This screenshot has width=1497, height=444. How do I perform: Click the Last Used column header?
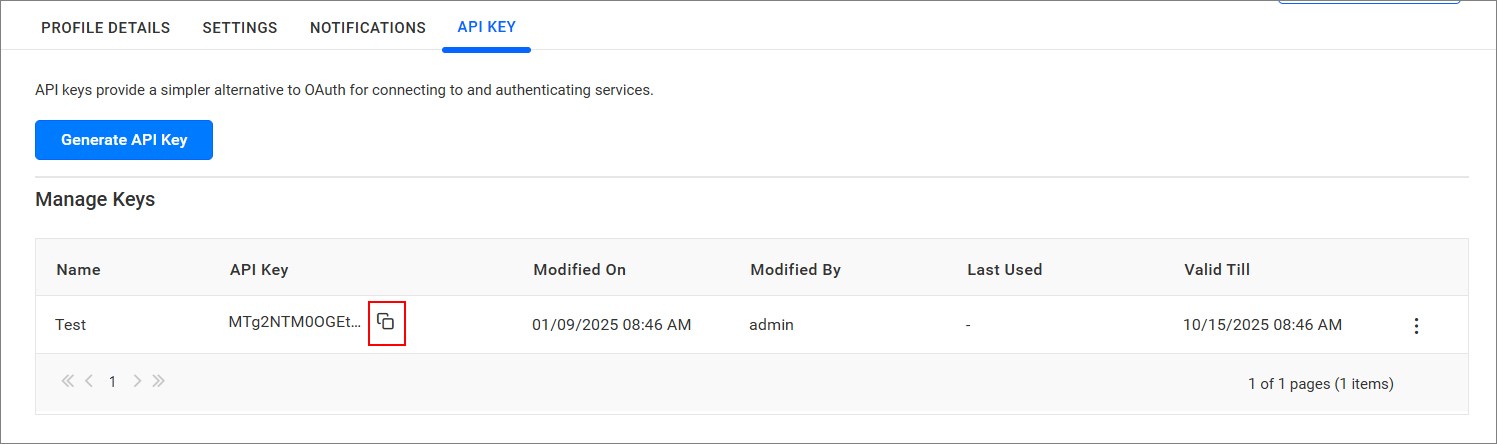point(1004,269)
